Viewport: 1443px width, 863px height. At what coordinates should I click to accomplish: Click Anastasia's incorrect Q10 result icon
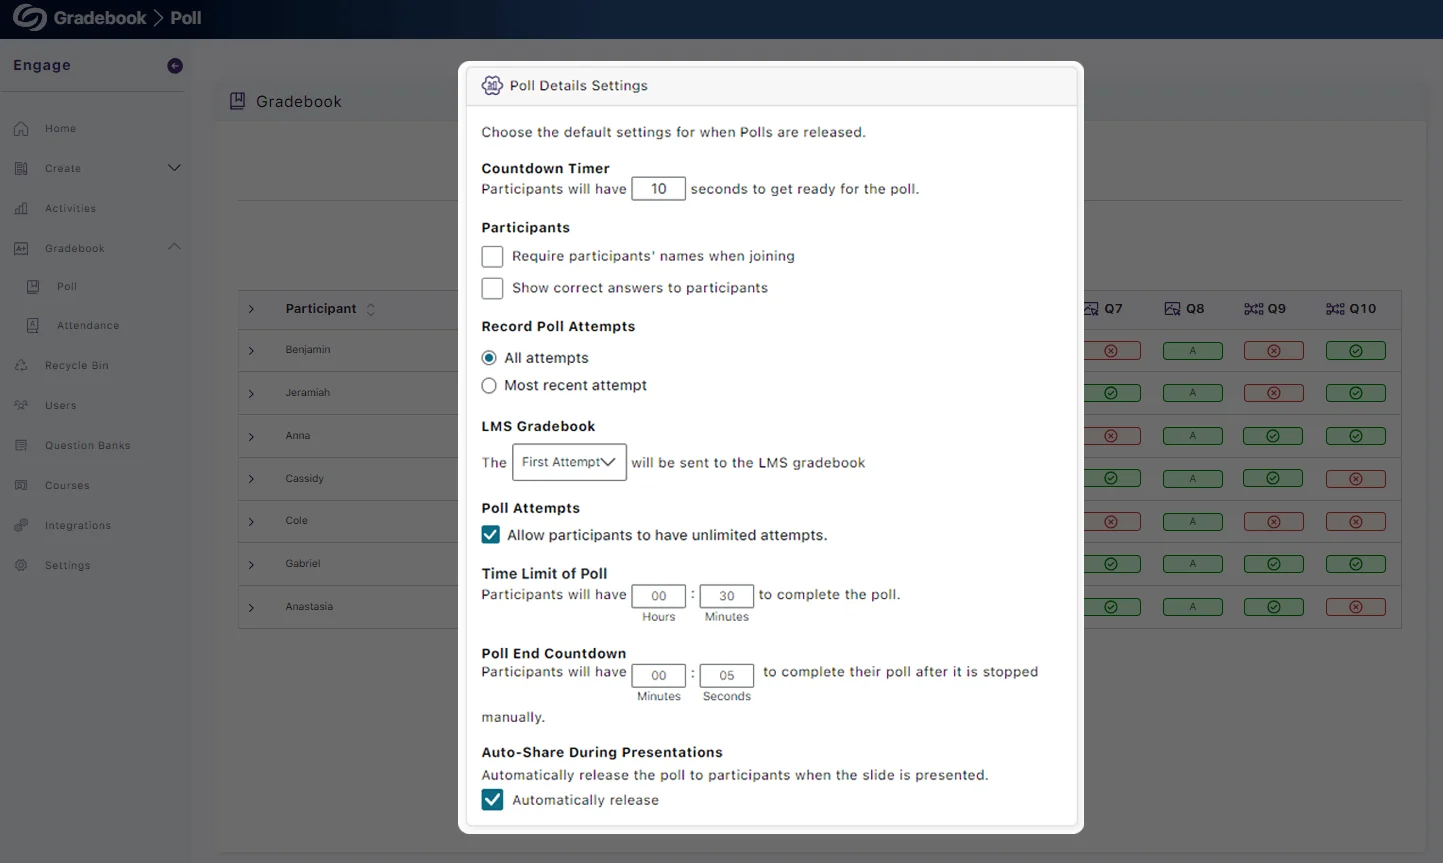point(1356,608)
